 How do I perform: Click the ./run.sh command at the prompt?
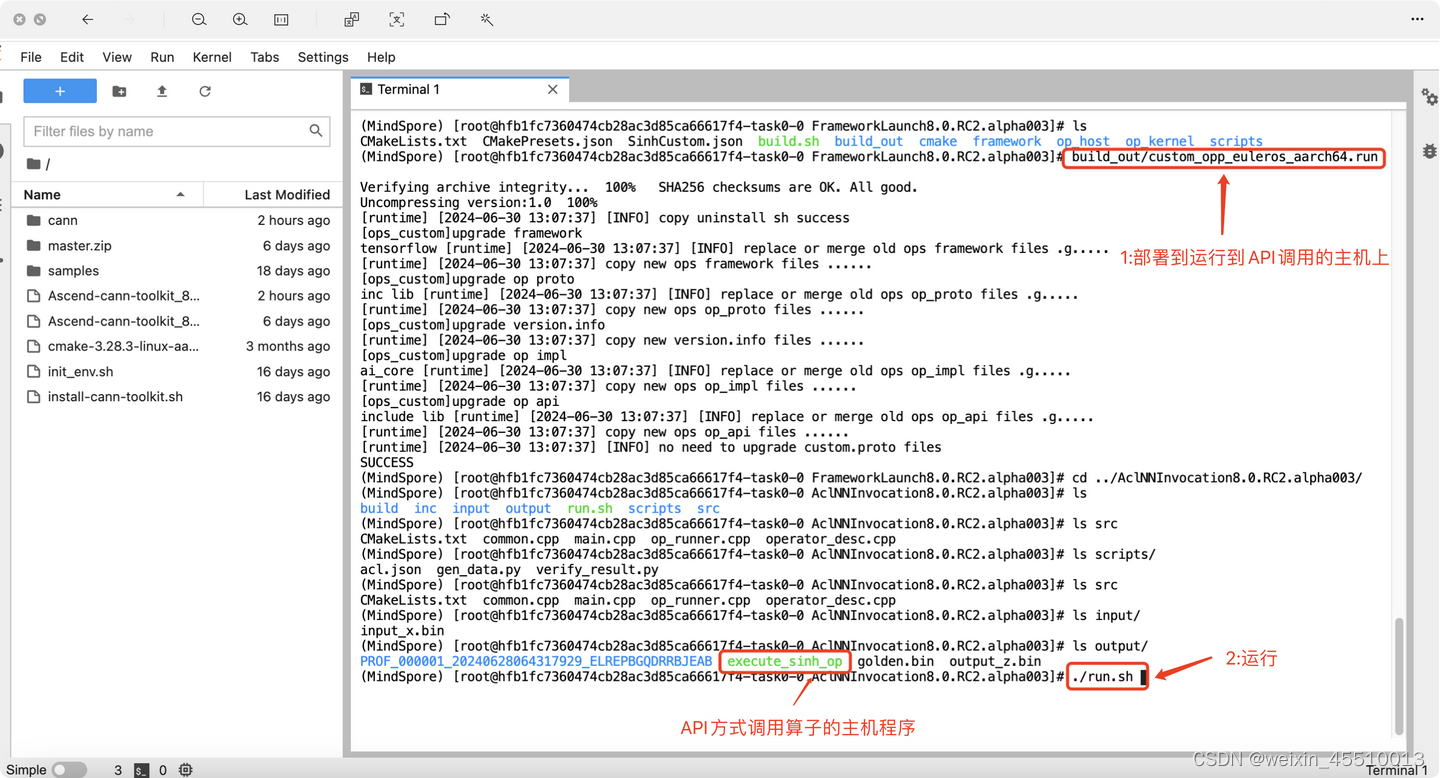pos(1102,677)
